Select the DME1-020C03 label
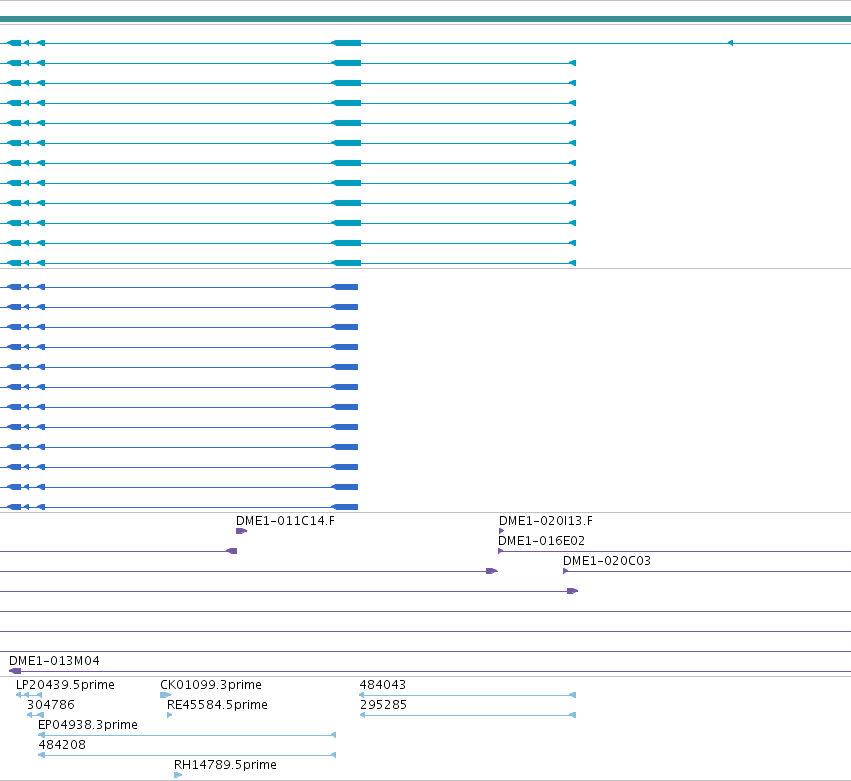Image resolution: width=851 pixels, height=781 pixels. (x=606, y=561)
